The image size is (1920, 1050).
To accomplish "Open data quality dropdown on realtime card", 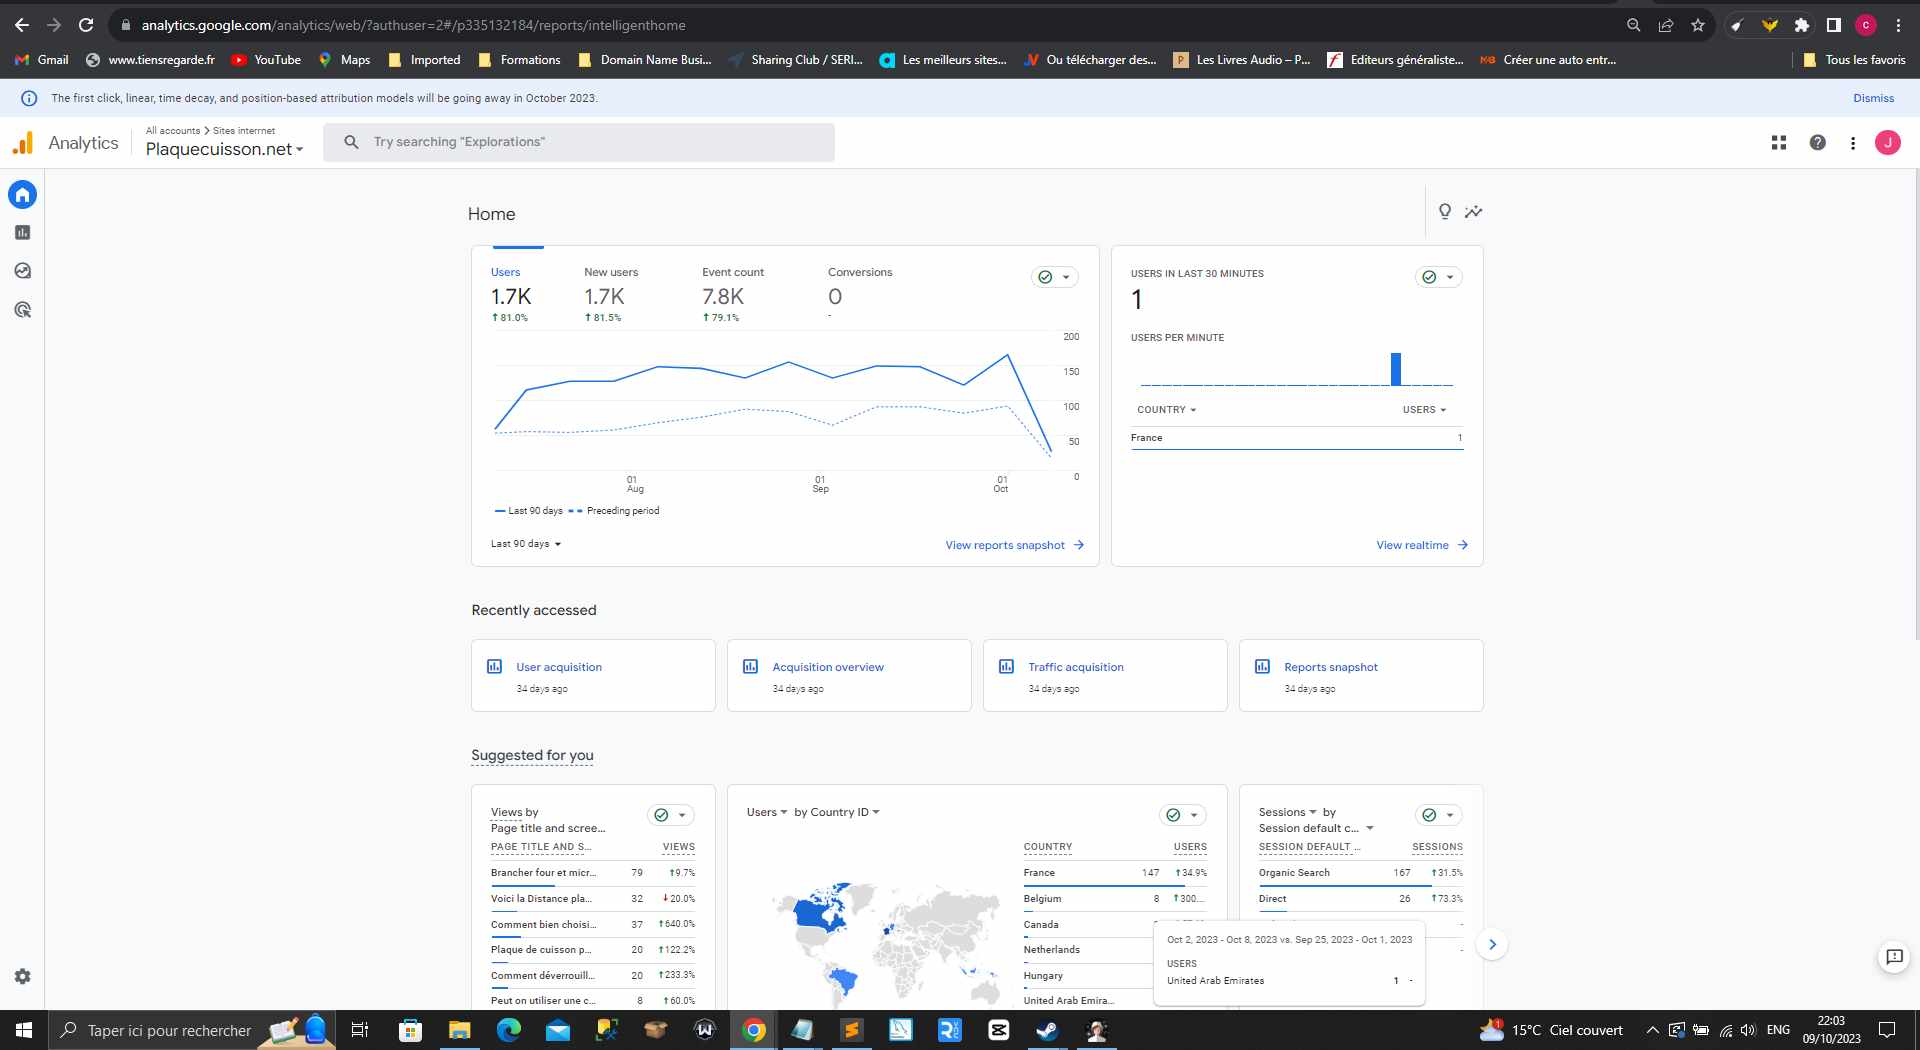I will click(1438, 277).
